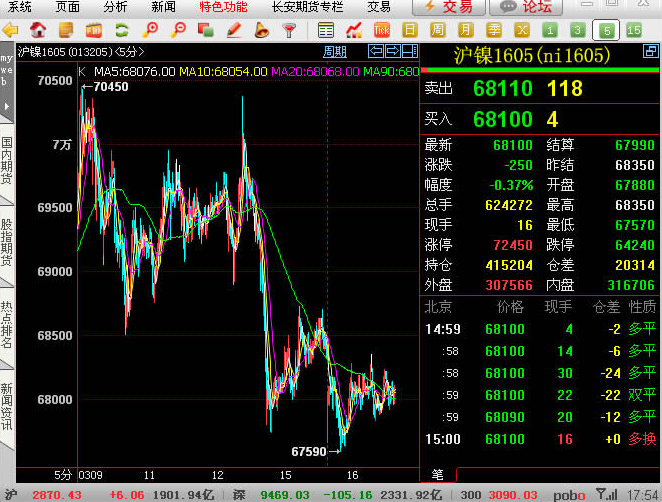Click the 交易 lightning button
Screen dimensions: 662x502
point(449,7)
